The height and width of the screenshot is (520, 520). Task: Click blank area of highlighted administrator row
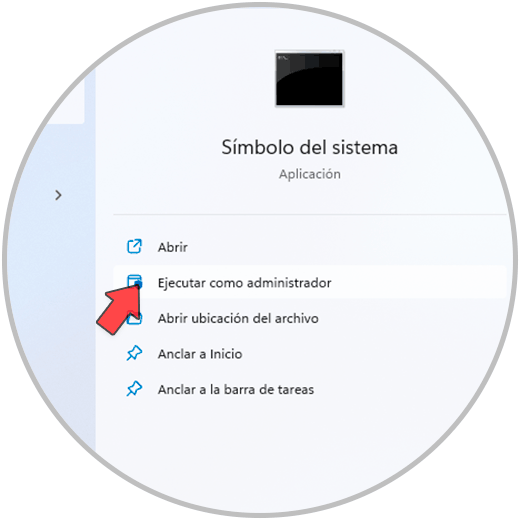(x=417, y=282)
